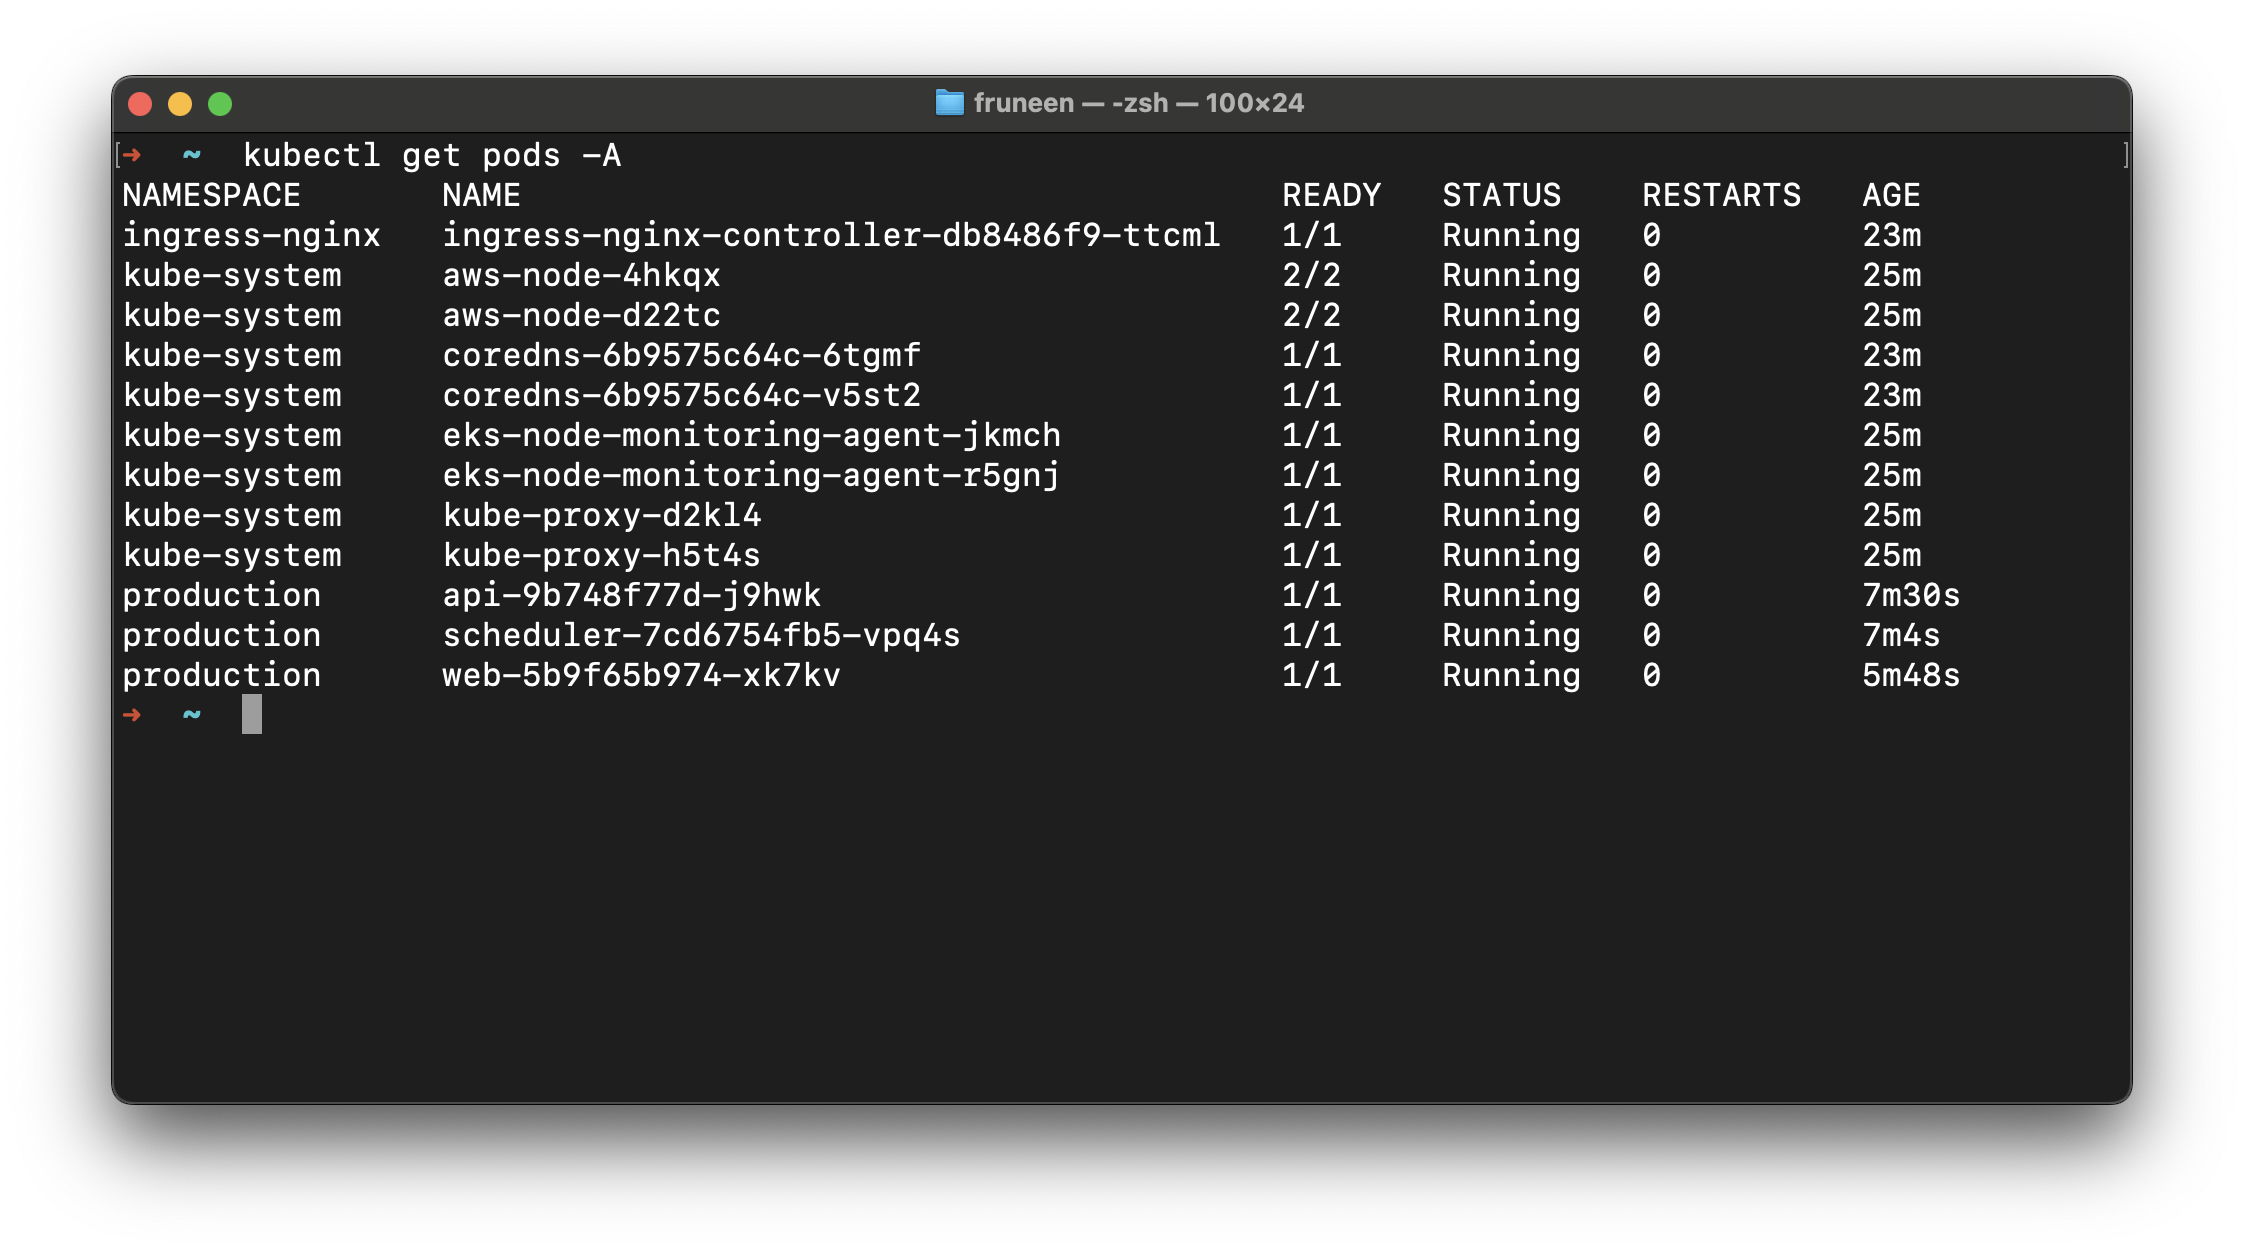Click pod name coredns-6b9575c64c-v5st2

pos(681,395)
